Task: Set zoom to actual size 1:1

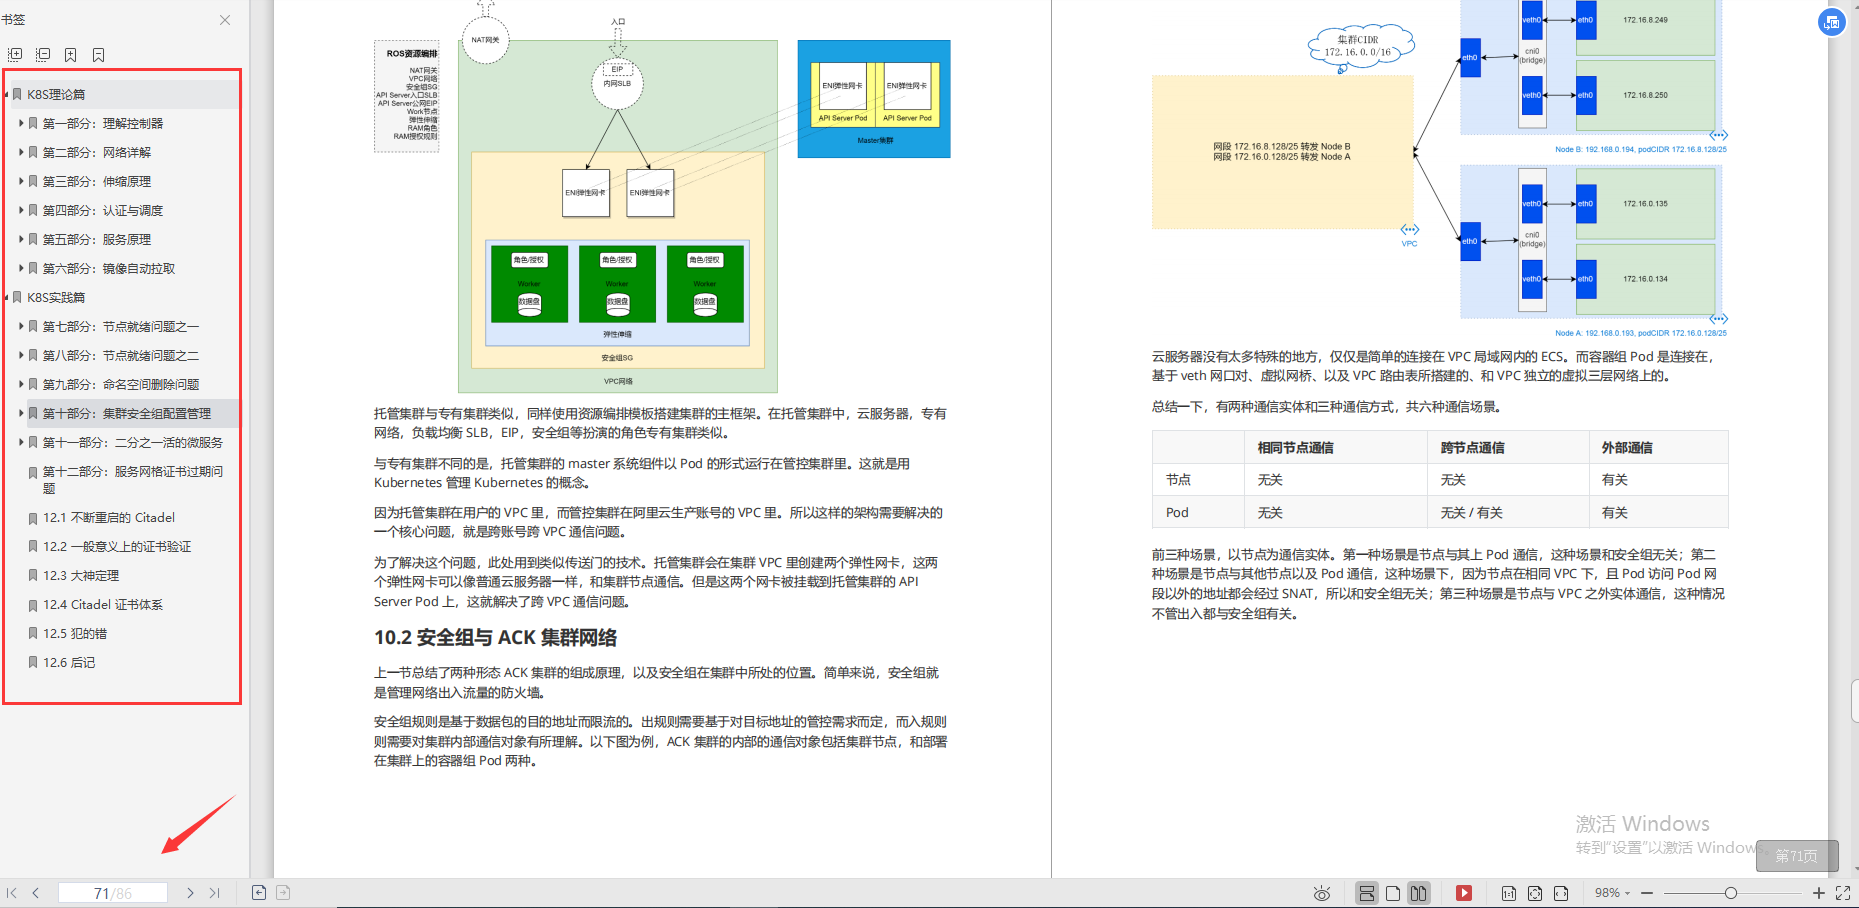Action: click(x=1509, y=893)
